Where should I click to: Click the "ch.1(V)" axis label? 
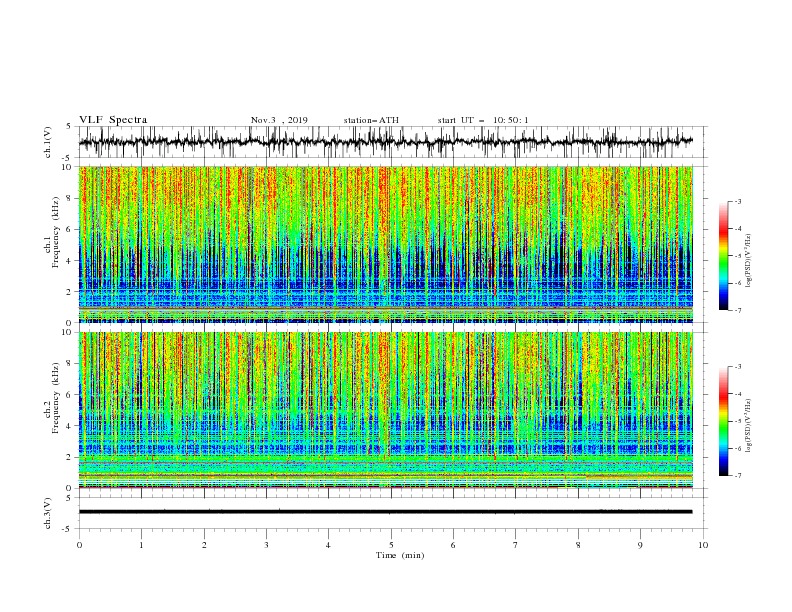click(x=48, y=142)
